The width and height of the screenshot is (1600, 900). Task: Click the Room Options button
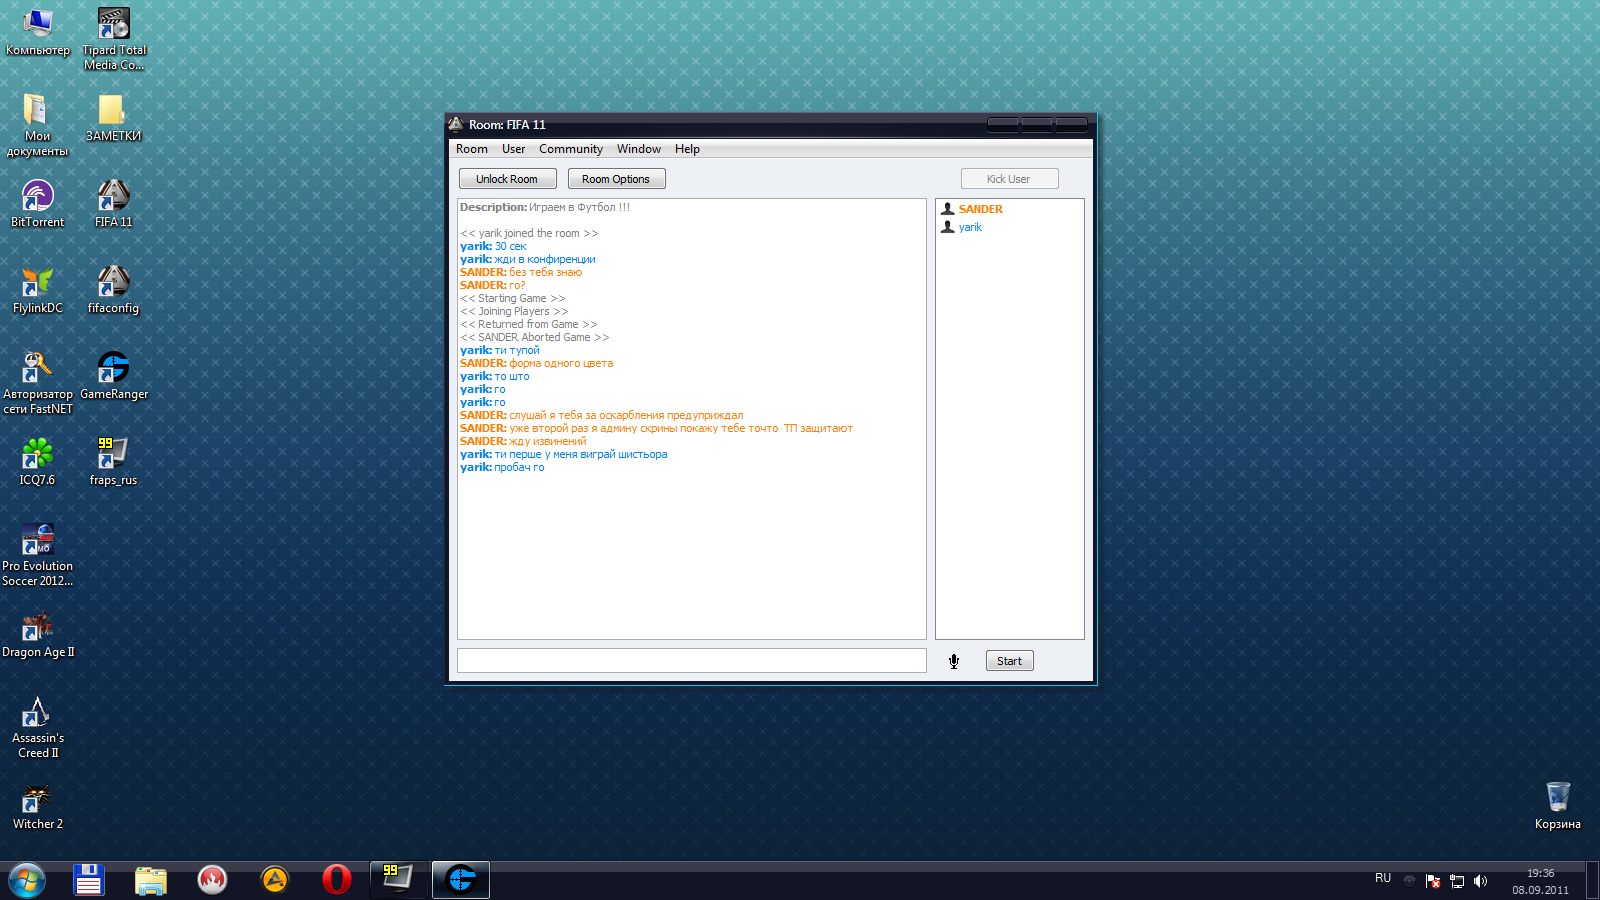pyautogui.click(x=617, y=179)
